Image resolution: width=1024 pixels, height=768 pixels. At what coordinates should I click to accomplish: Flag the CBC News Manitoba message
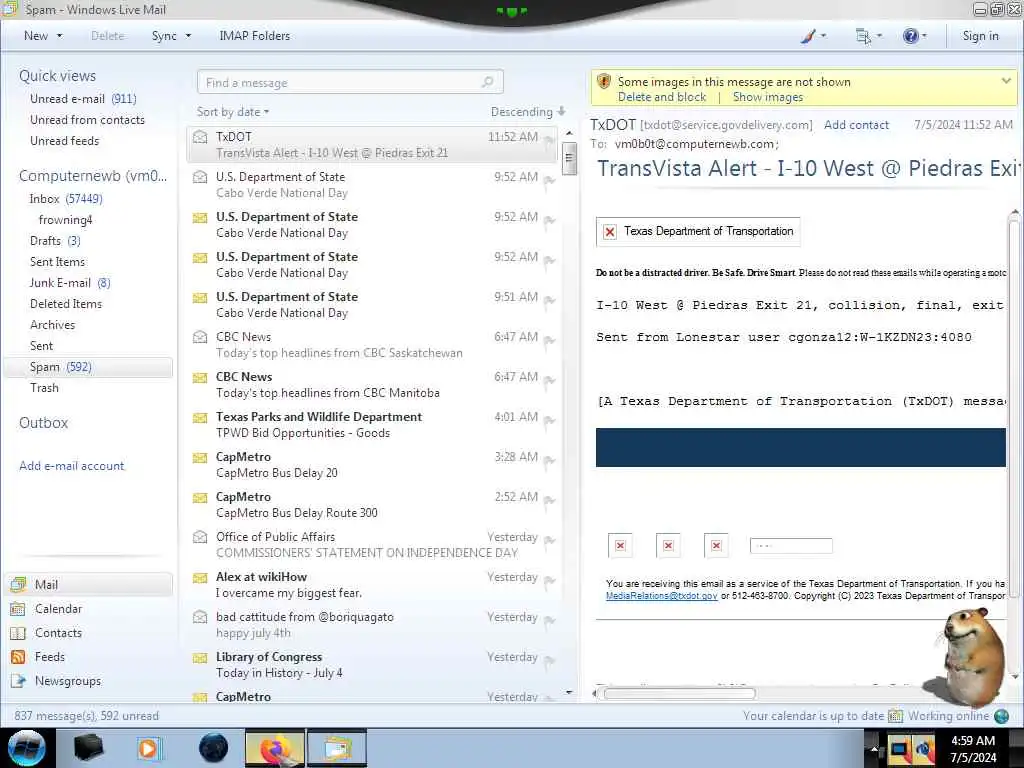pyautogui.click(x=549, y=381)
